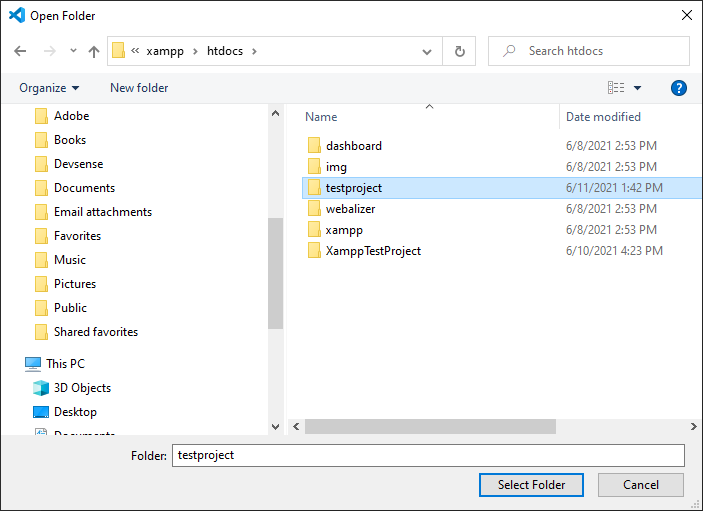Select Pictures folder in navigation pane
This screenshot has width=703, height=511.
[75, 284]
